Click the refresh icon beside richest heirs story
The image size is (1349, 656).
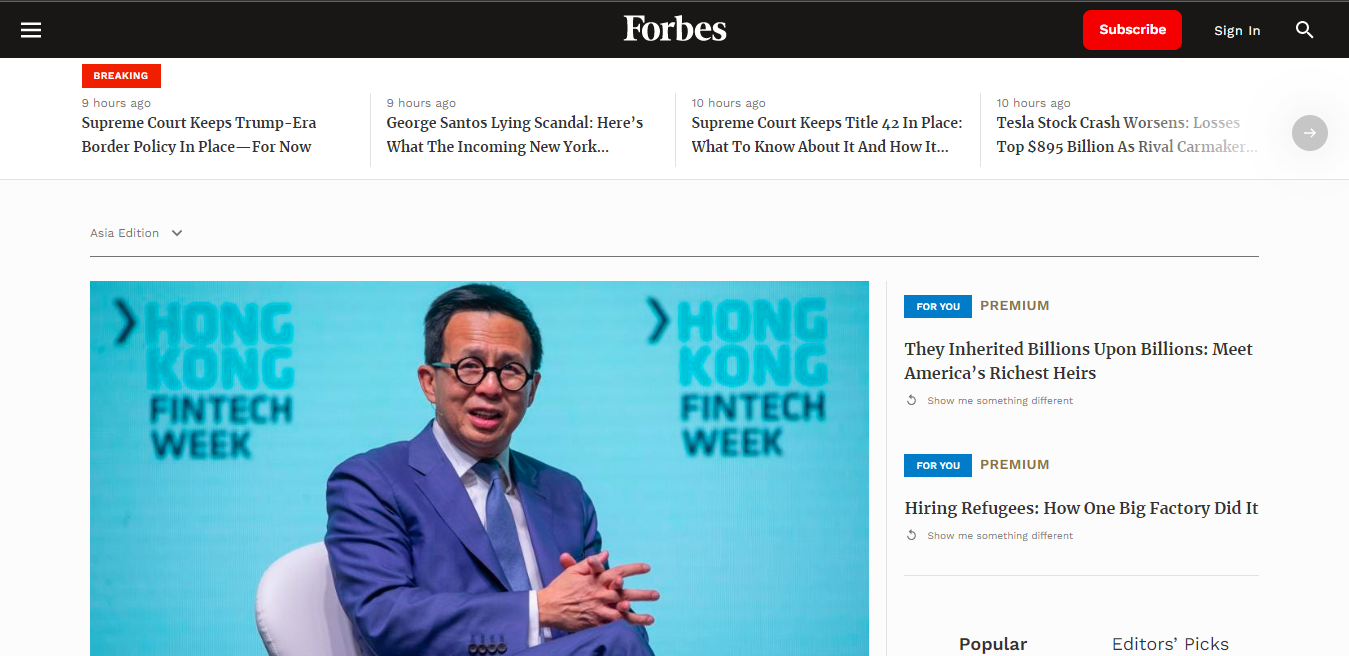(910, 399)
